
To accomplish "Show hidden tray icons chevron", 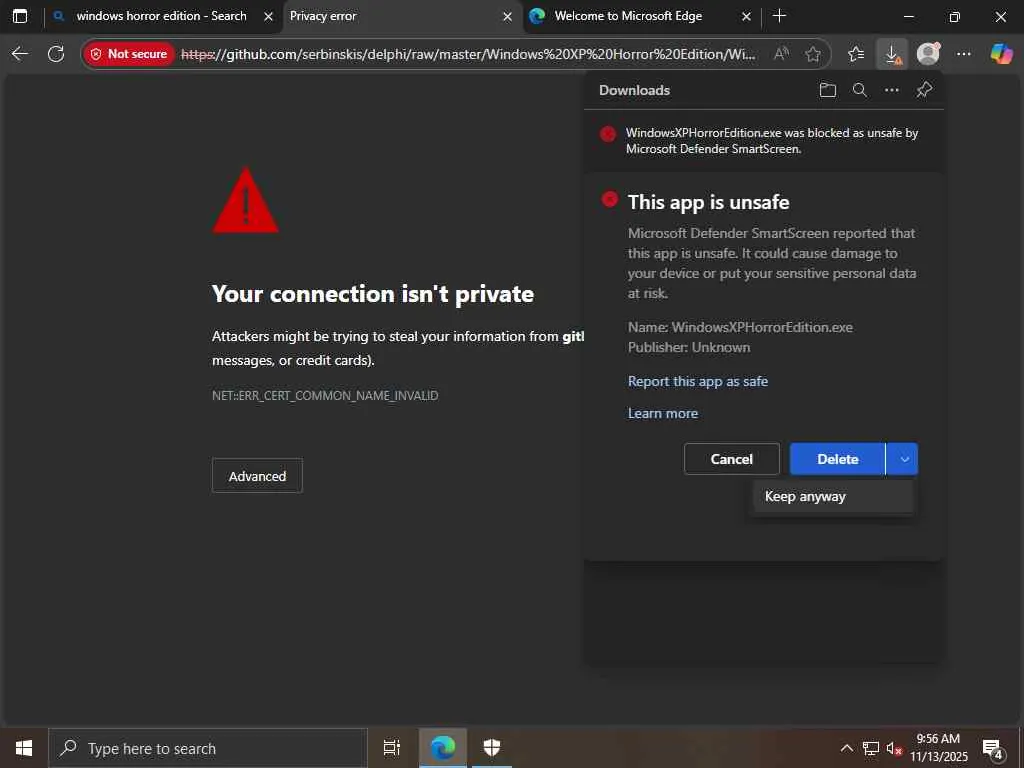I will point(846,748).
